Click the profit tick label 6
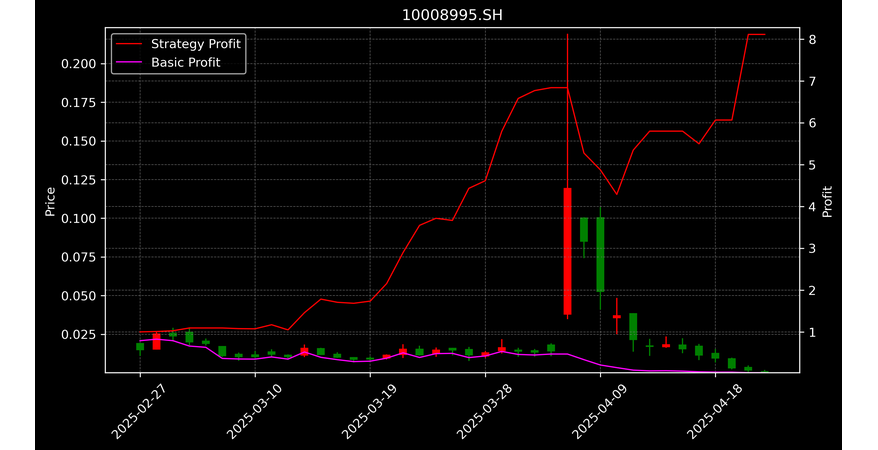 pos(811,123)
